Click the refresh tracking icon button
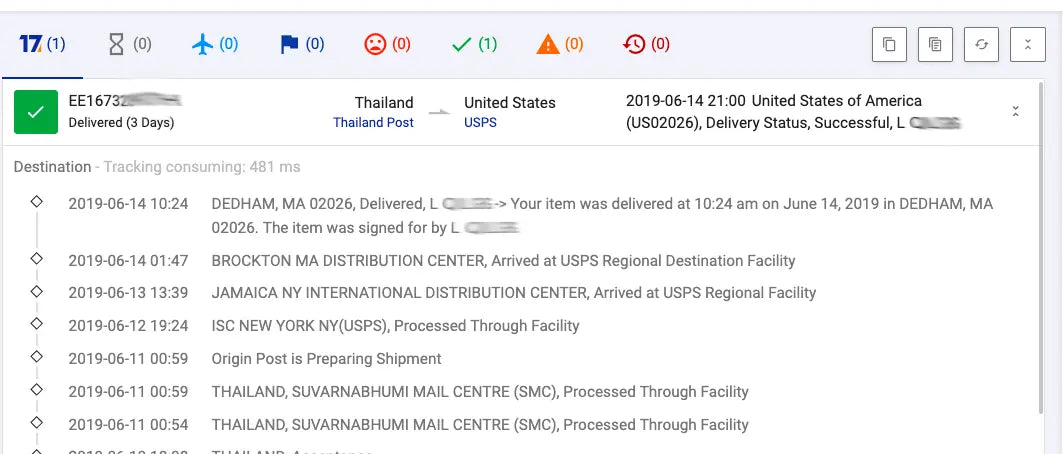 [x=981, y=45]
